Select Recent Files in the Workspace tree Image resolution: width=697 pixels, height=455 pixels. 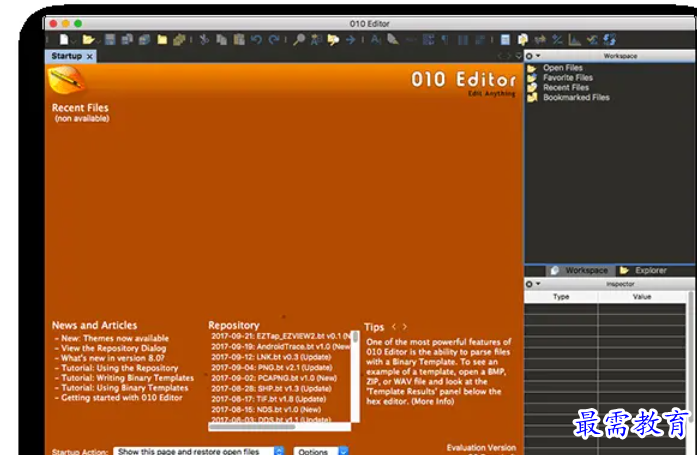tap(566, 87)
